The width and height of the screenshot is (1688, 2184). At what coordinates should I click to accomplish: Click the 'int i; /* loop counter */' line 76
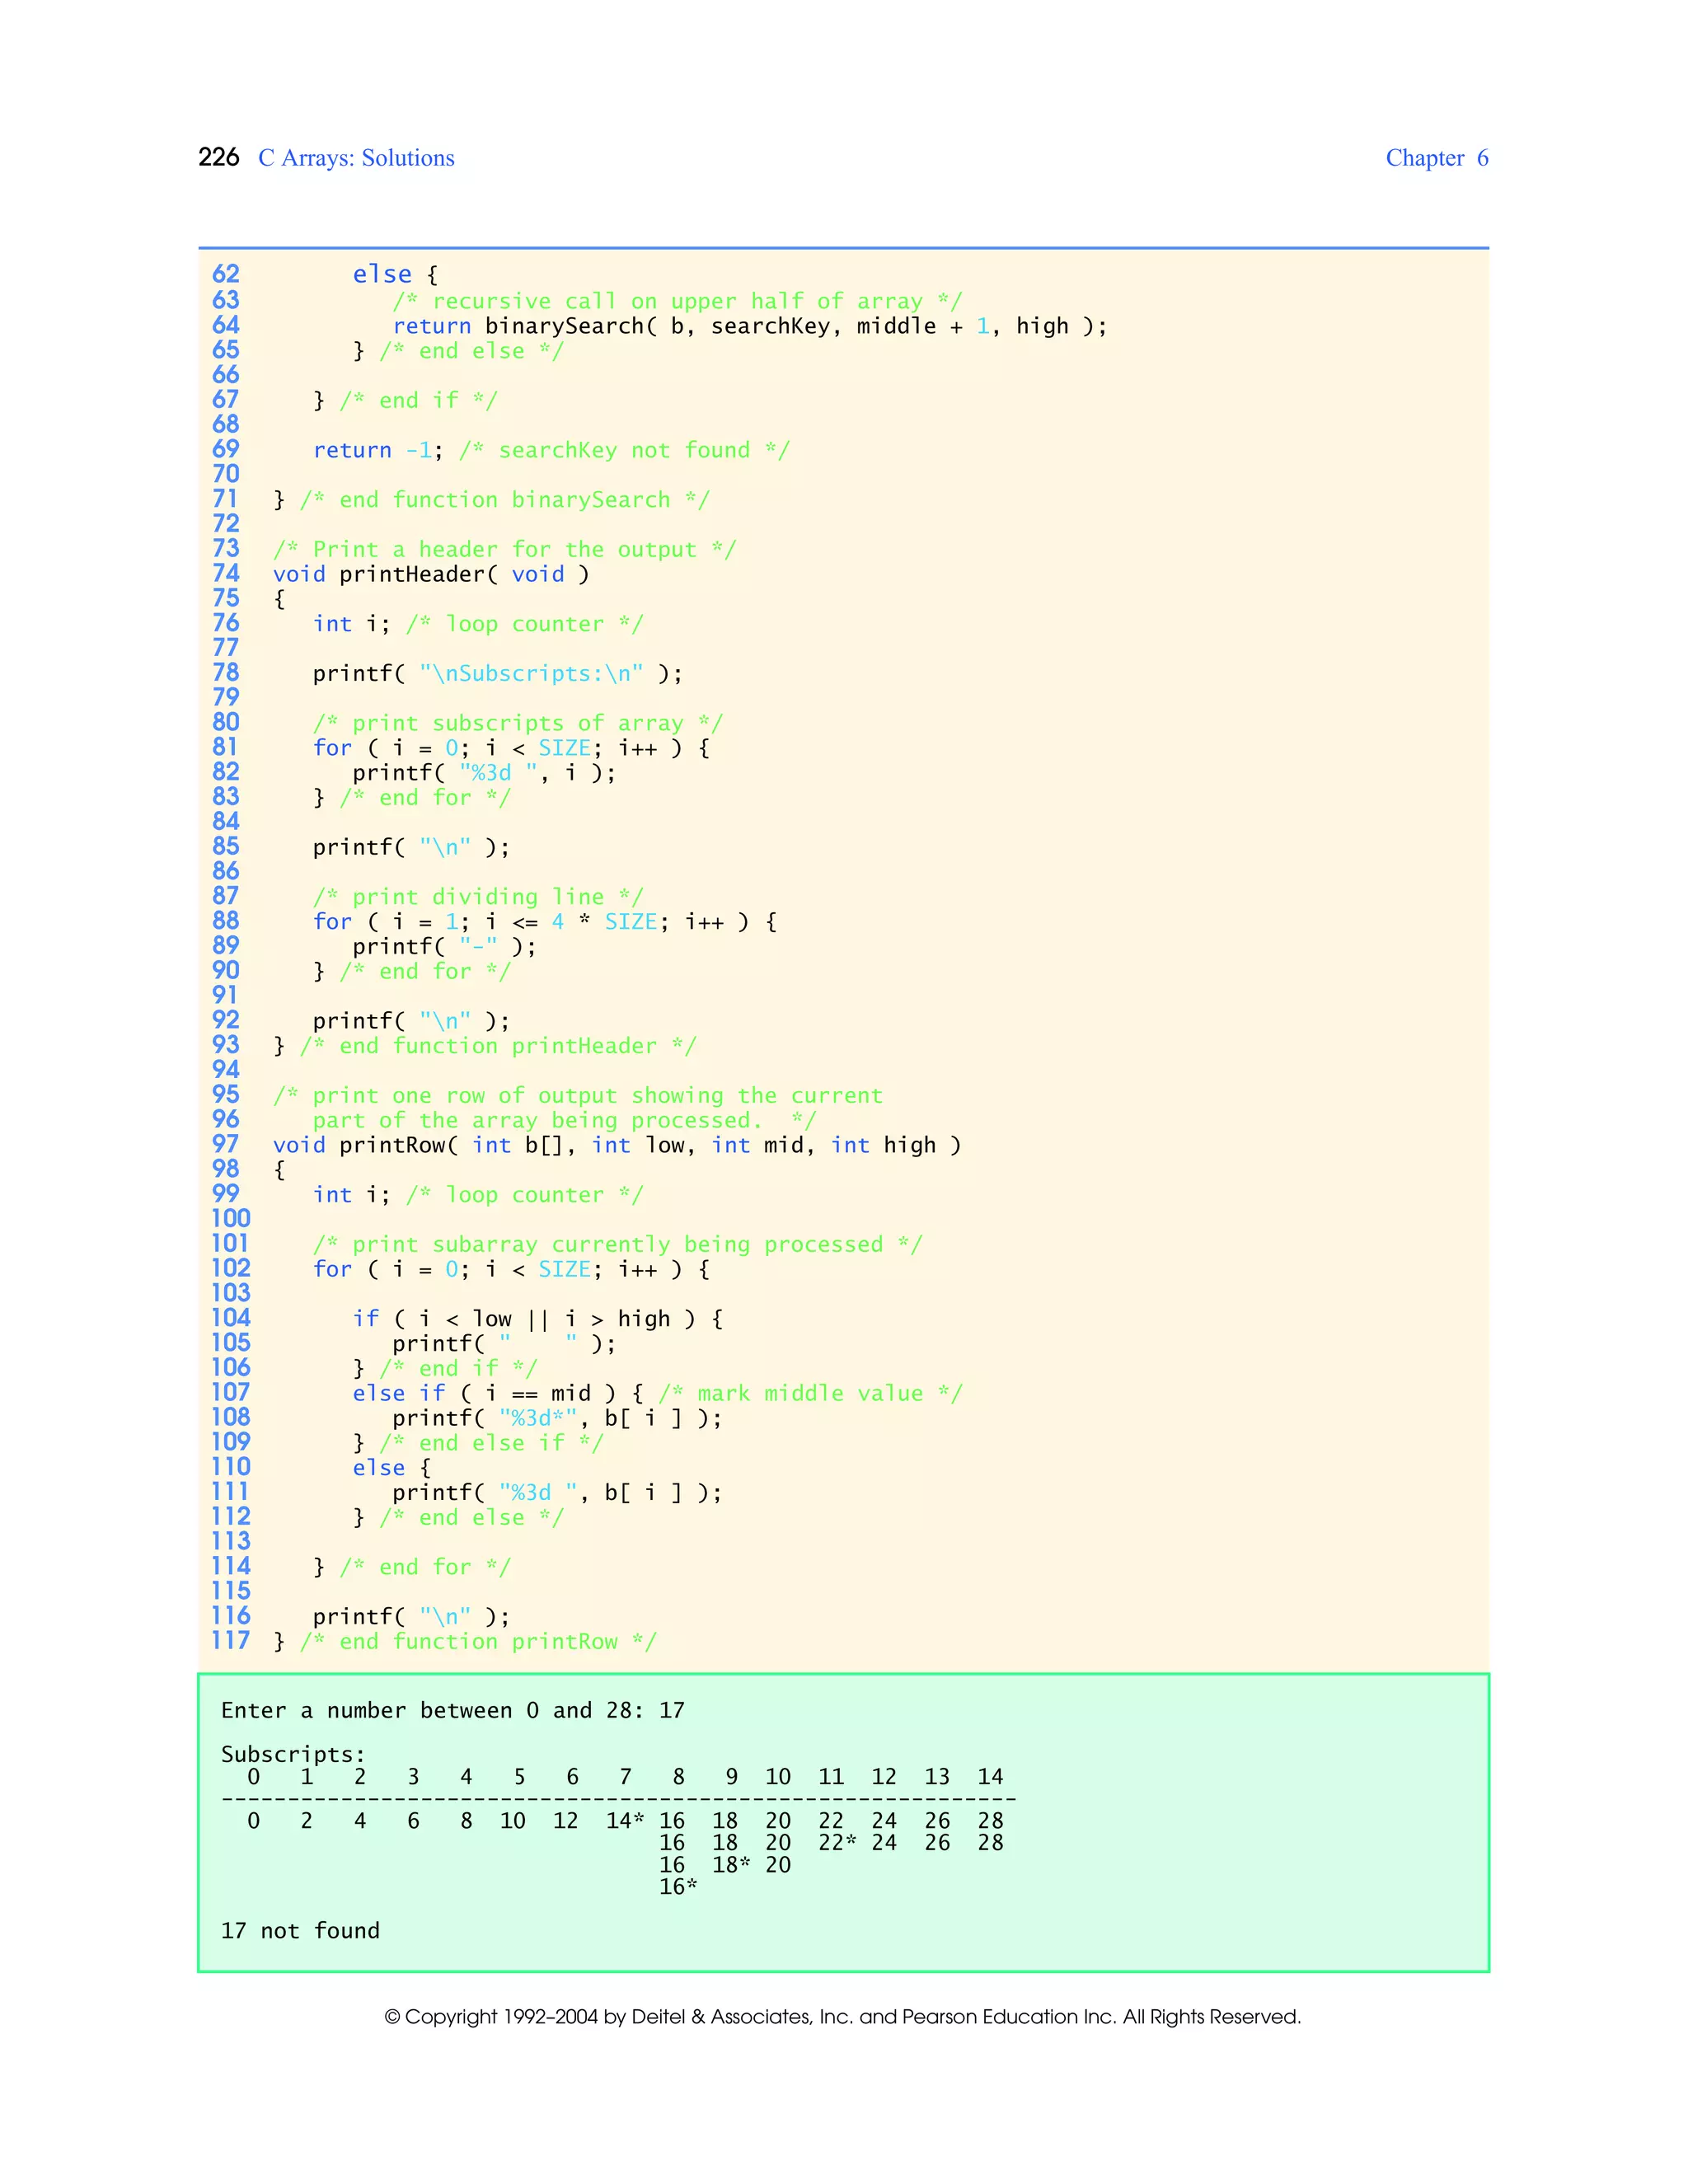[478, 624]
